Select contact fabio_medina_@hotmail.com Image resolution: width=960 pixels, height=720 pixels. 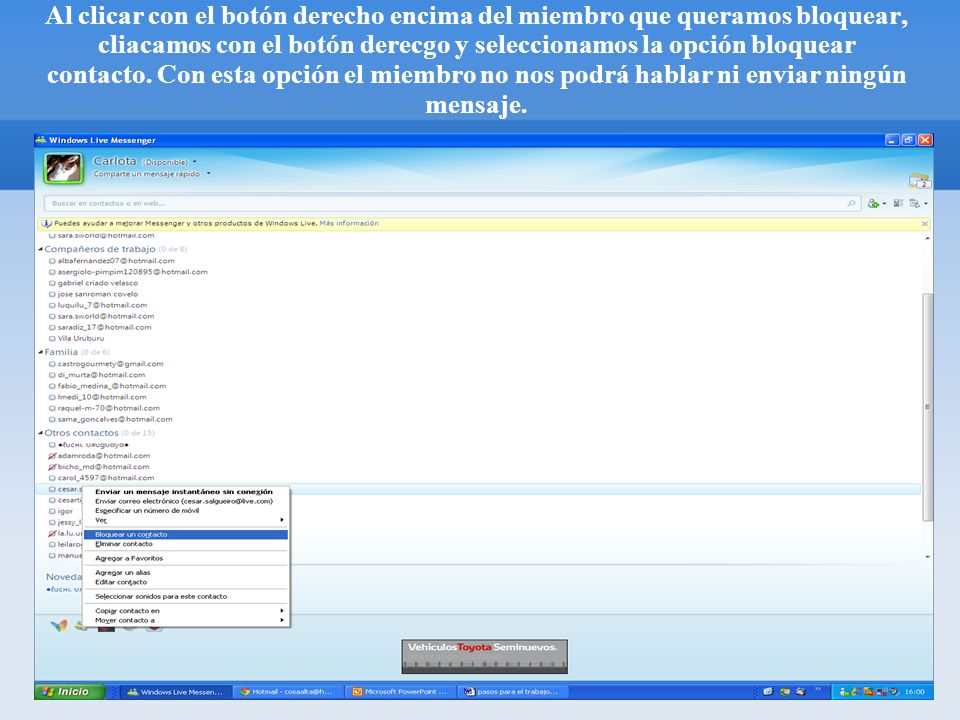coord(111,386)
